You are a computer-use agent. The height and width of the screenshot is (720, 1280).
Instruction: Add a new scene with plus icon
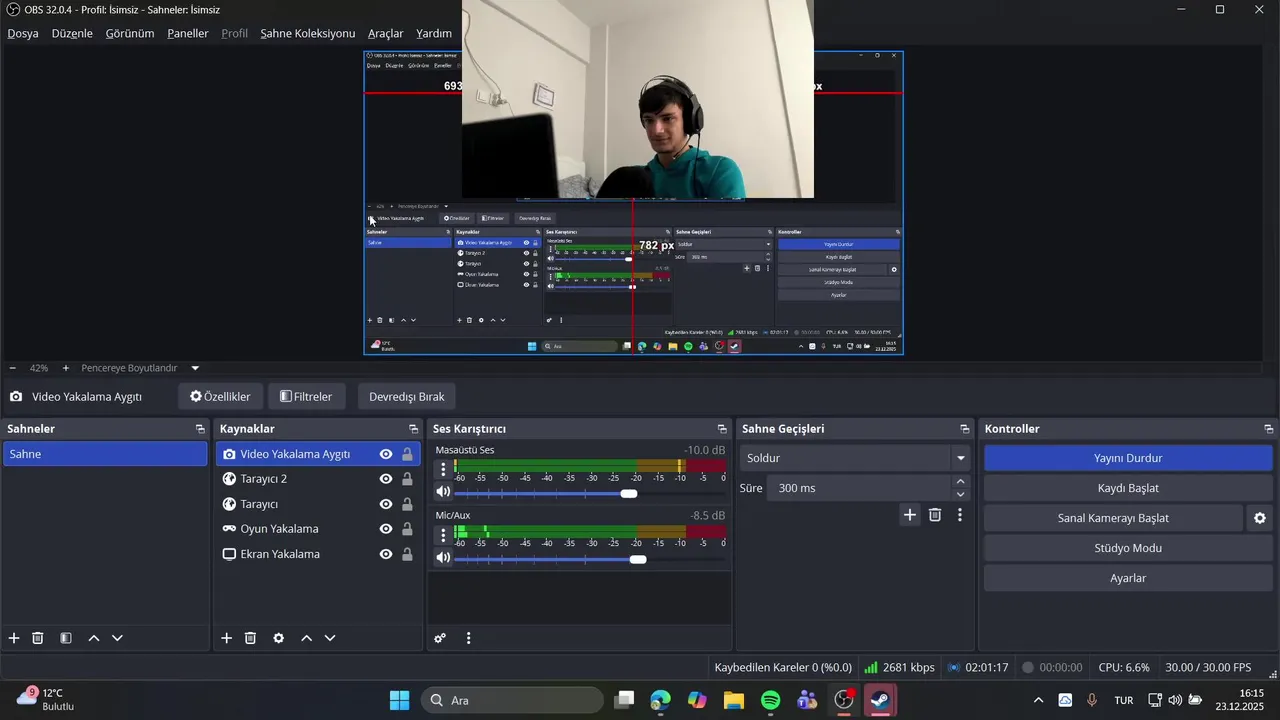(14, 638)
